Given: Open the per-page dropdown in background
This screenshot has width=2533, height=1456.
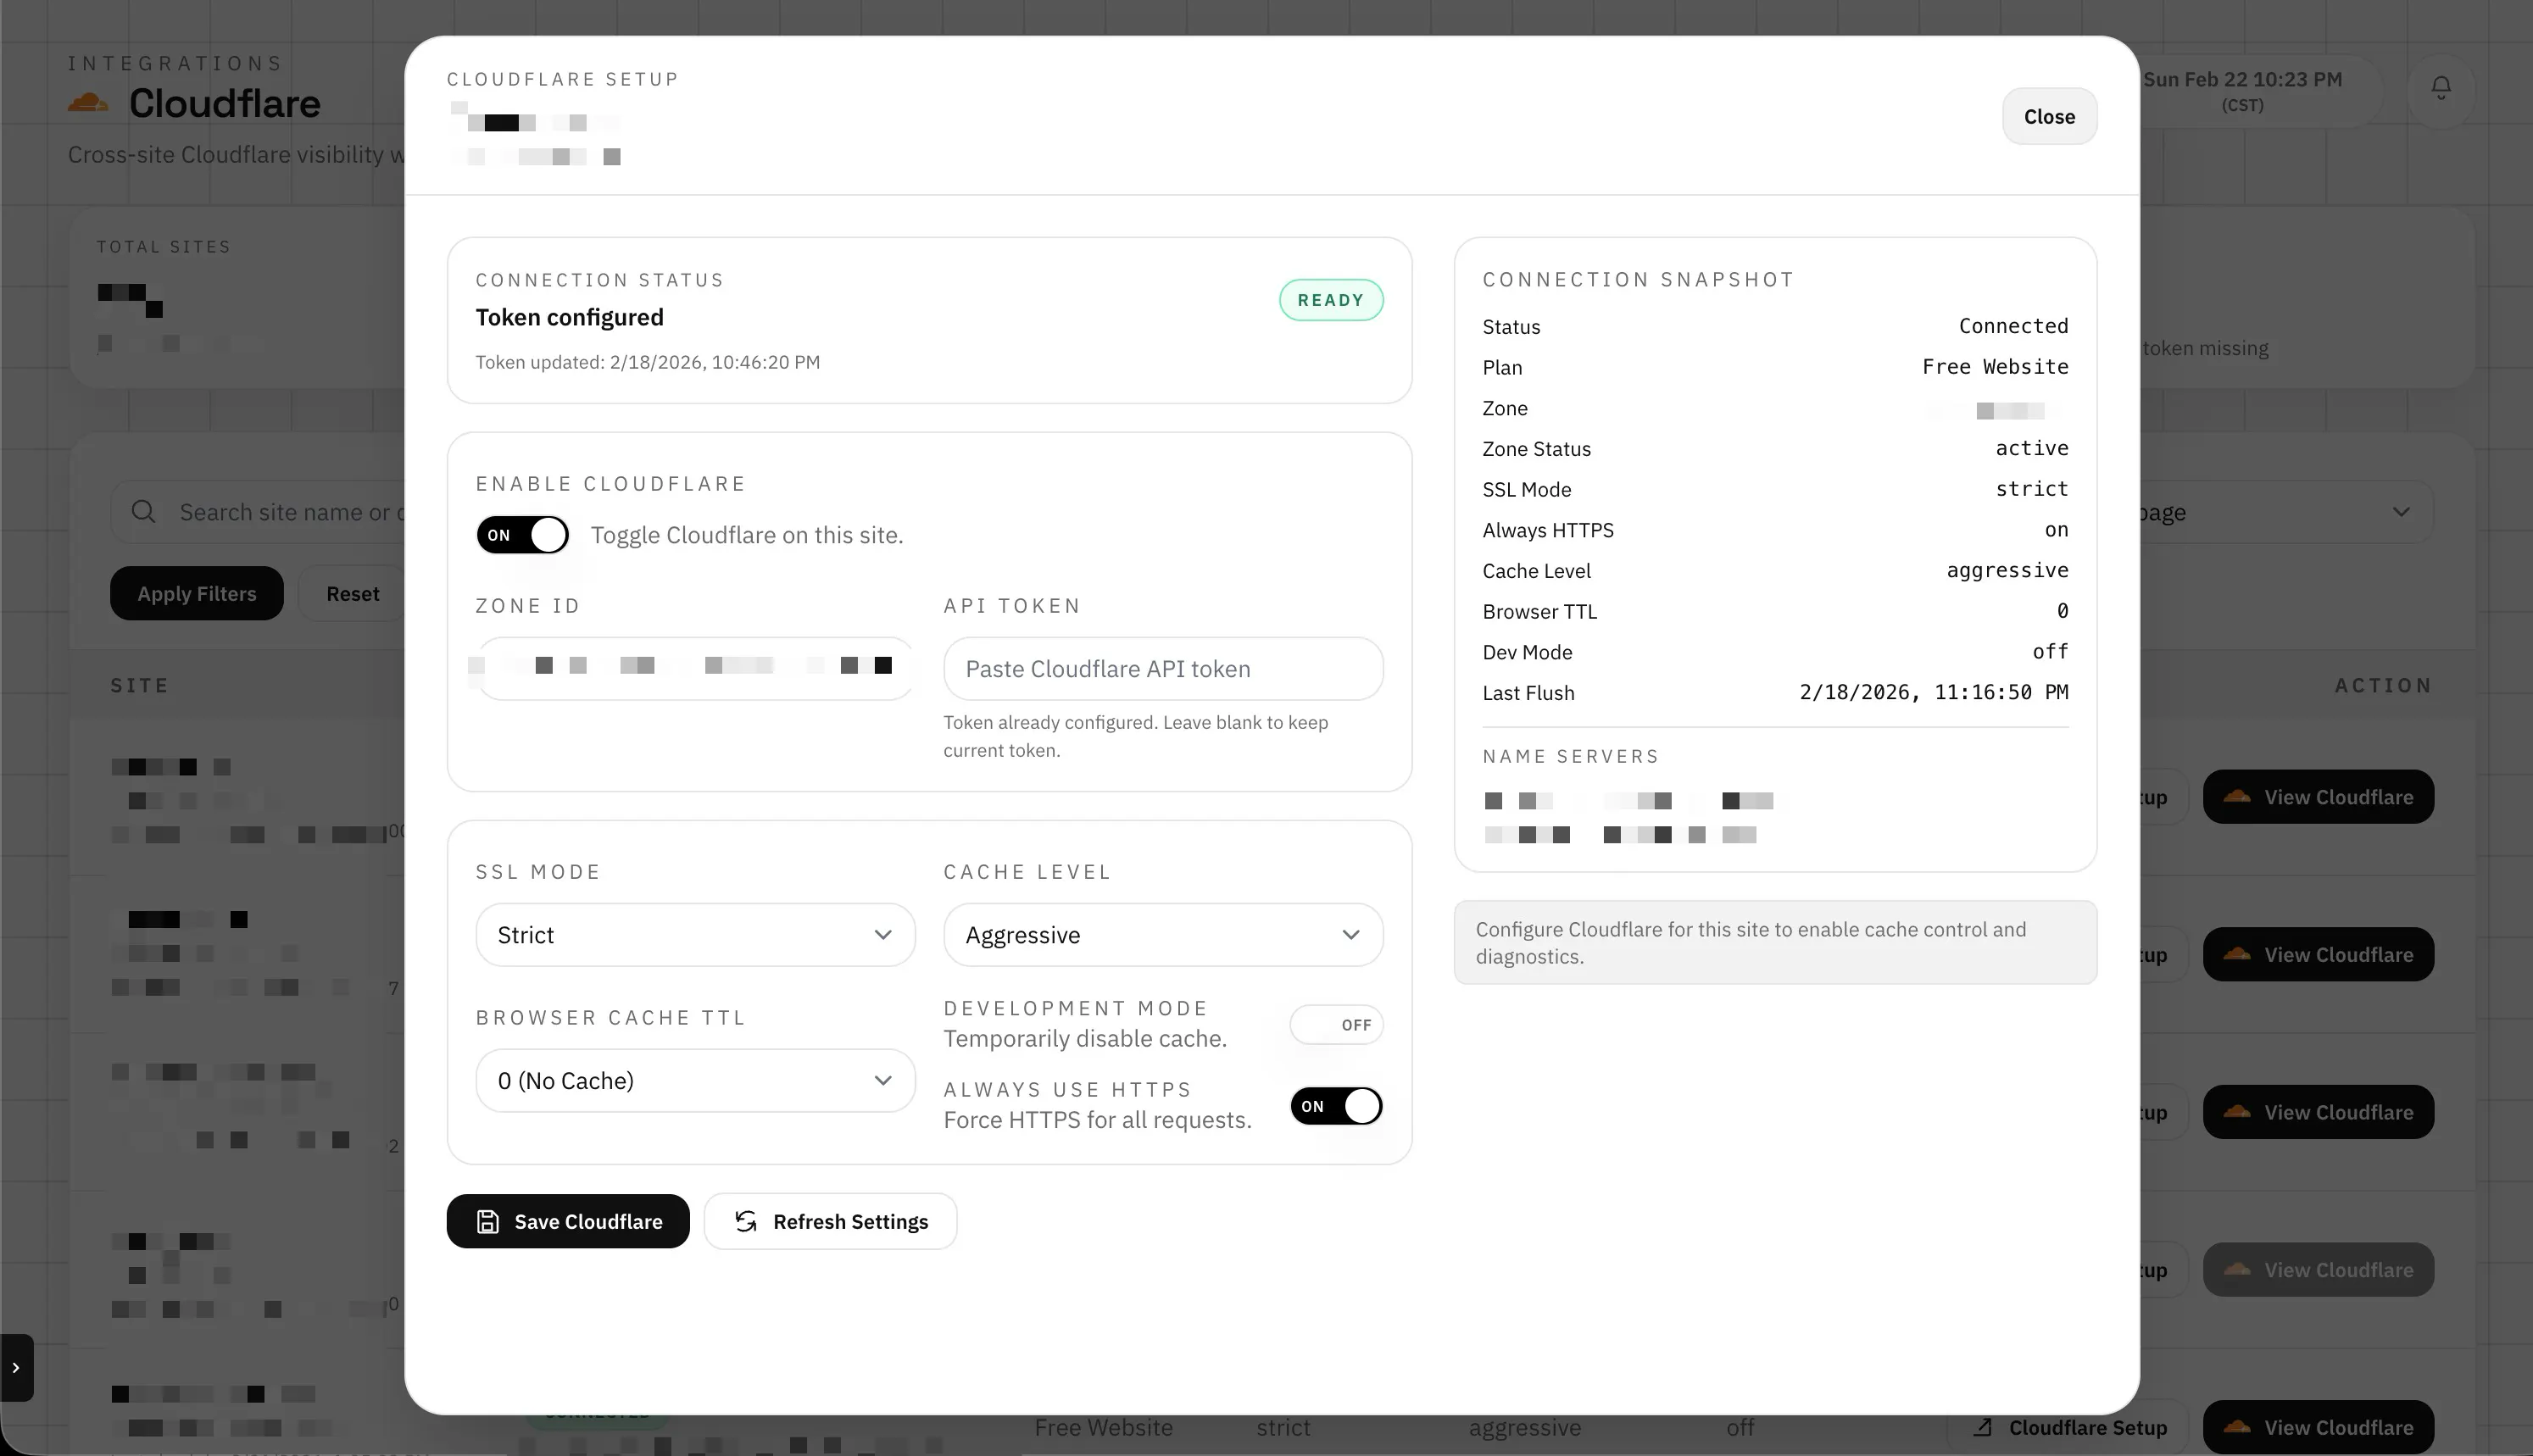Looking at the screenshot, I should point(2285,512).
